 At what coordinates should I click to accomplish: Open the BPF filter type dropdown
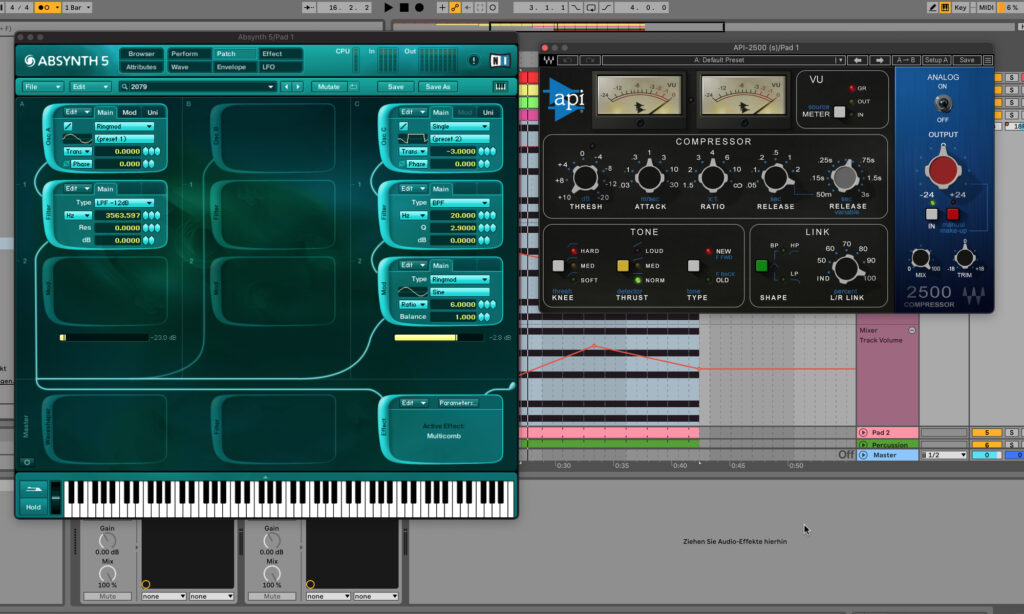pyautogui.click(x=460, y=202)
